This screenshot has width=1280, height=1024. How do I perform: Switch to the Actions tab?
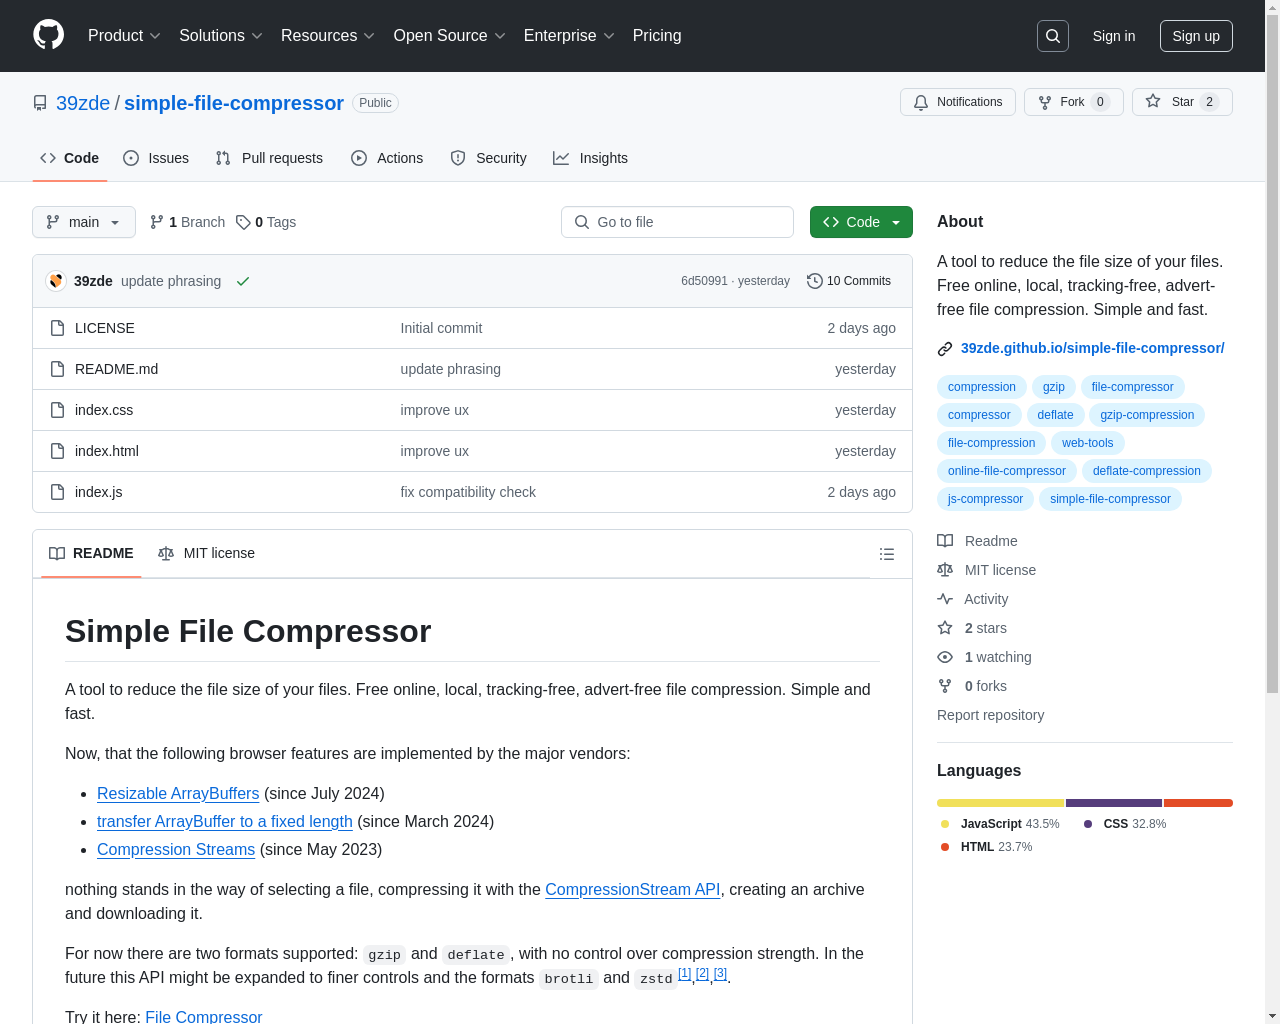click(x=387, y=158)
